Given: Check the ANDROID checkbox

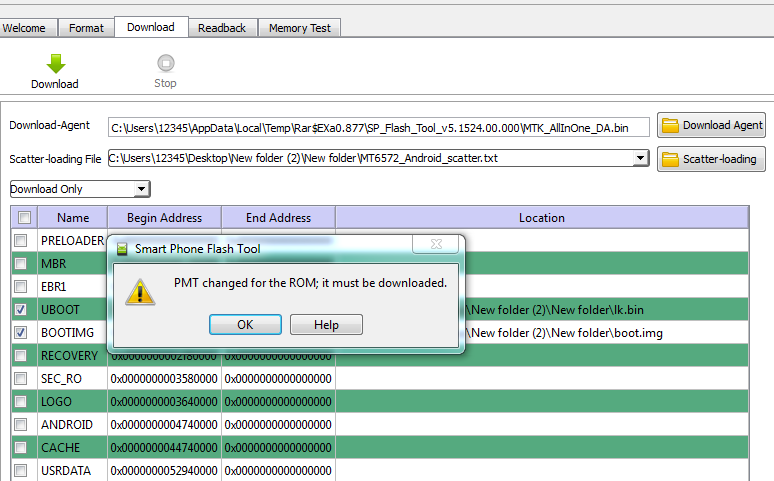Looking at the screenshot, I should 20,425.
